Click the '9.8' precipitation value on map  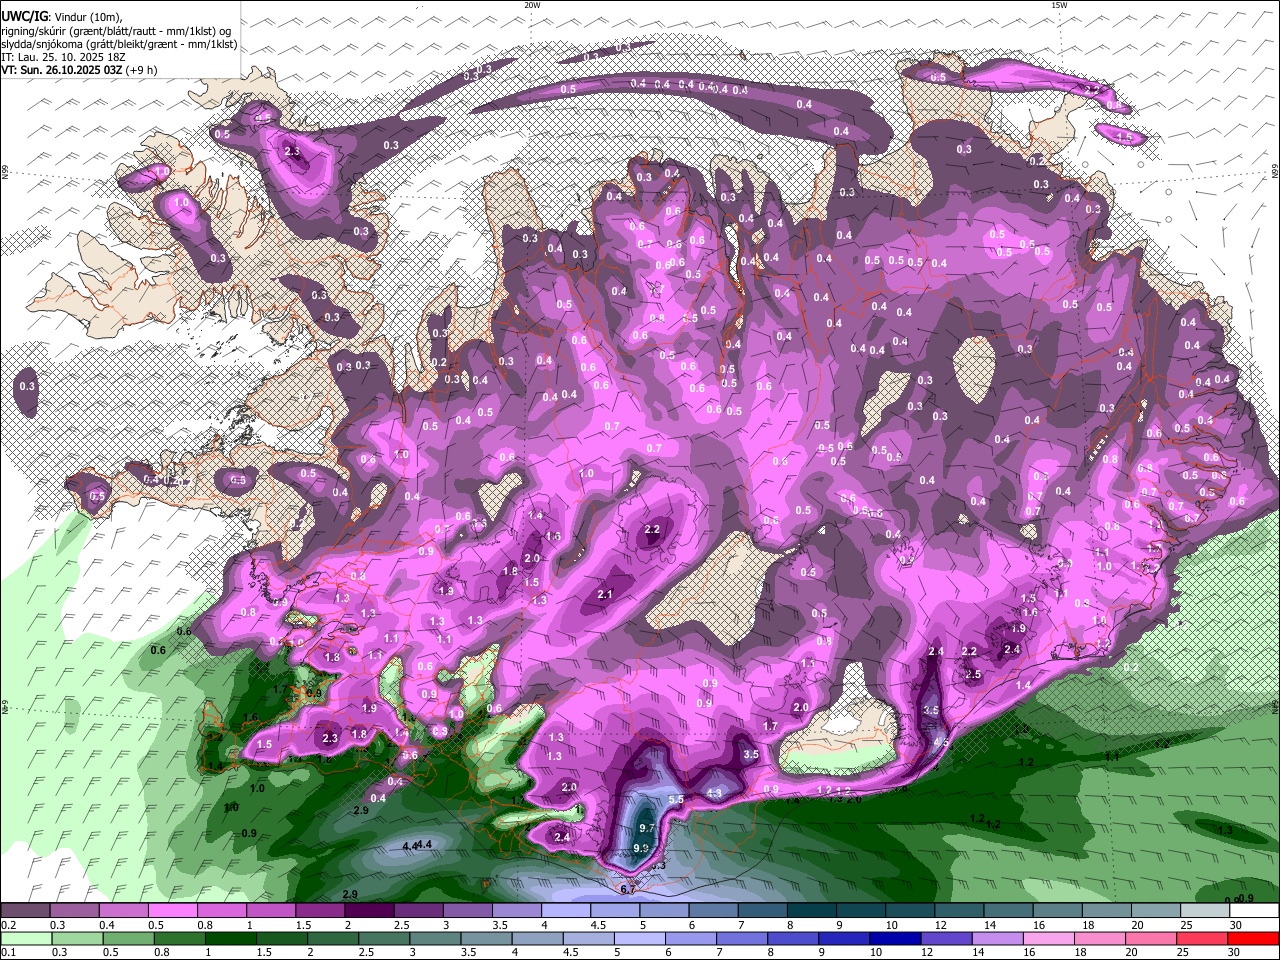click(x=642, y=848)
